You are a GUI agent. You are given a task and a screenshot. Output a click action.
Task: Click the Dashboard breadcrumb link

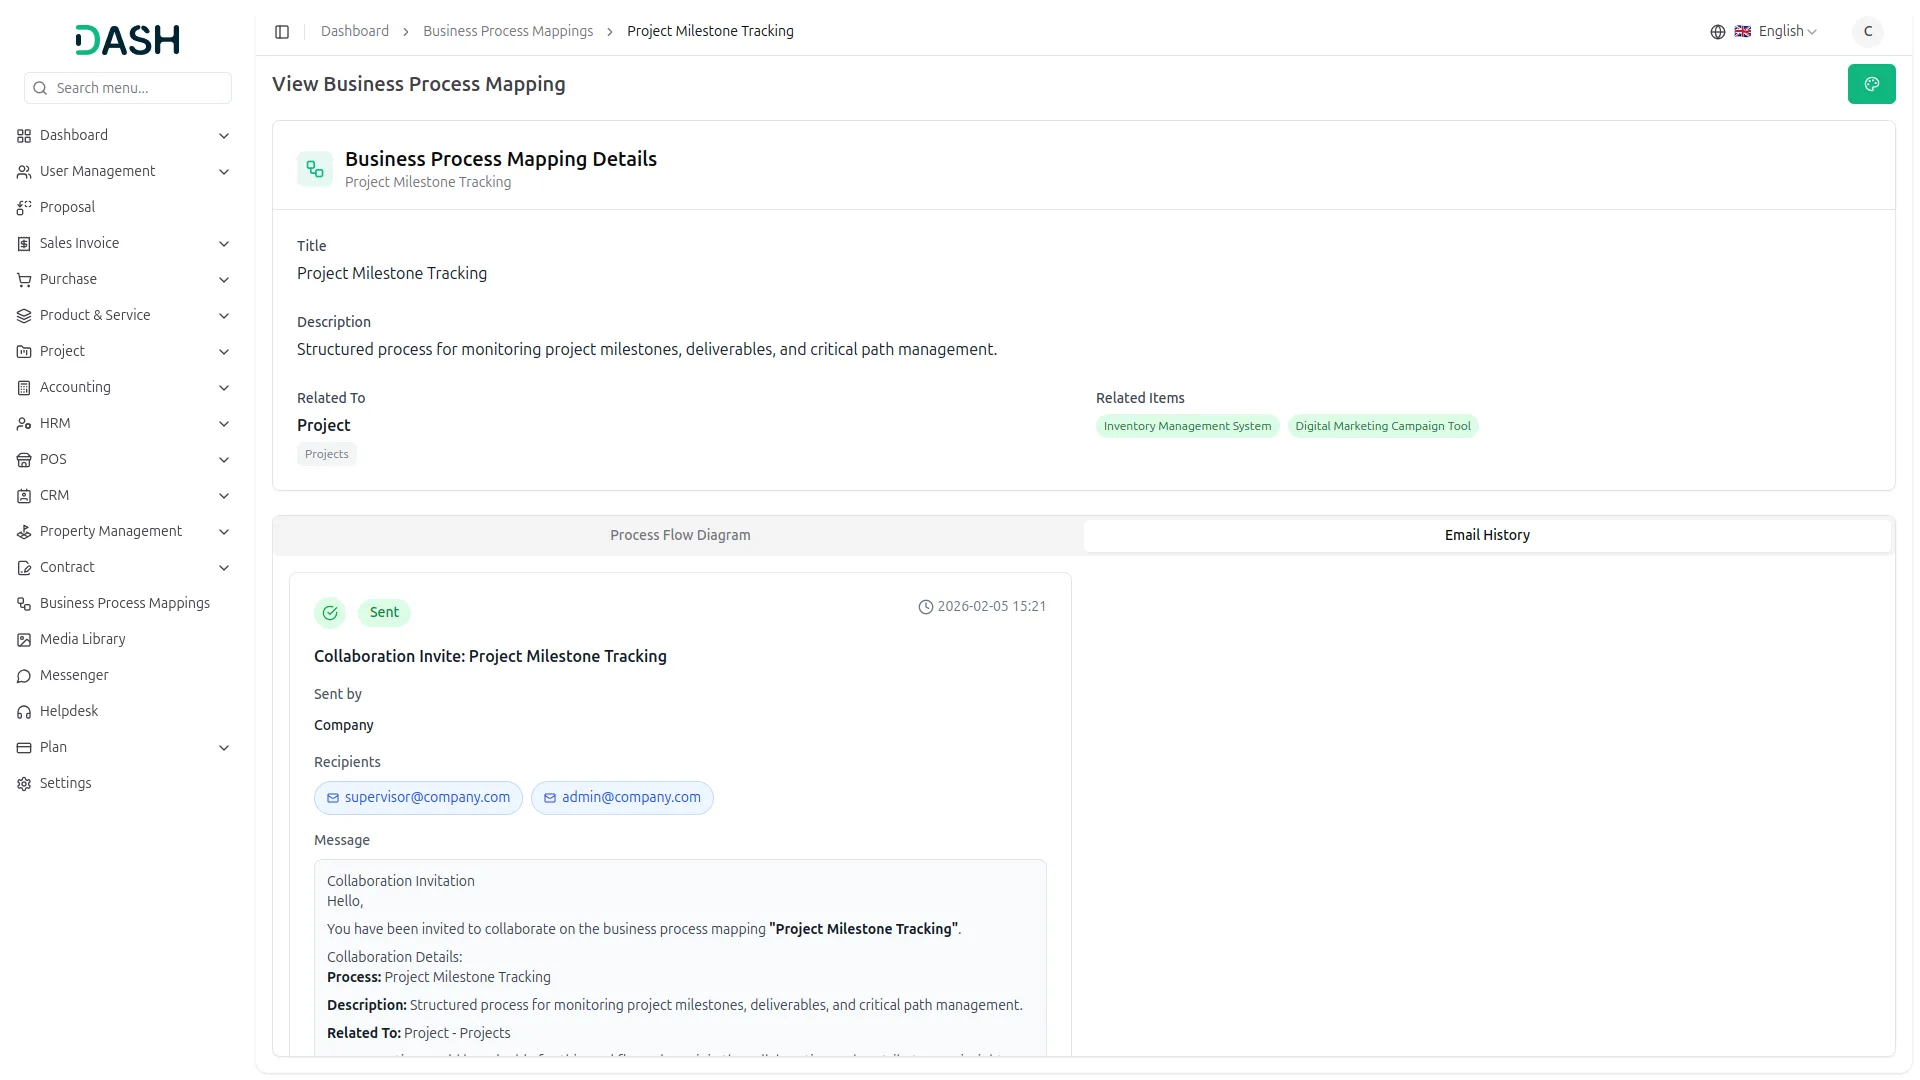tap(355, 32)
